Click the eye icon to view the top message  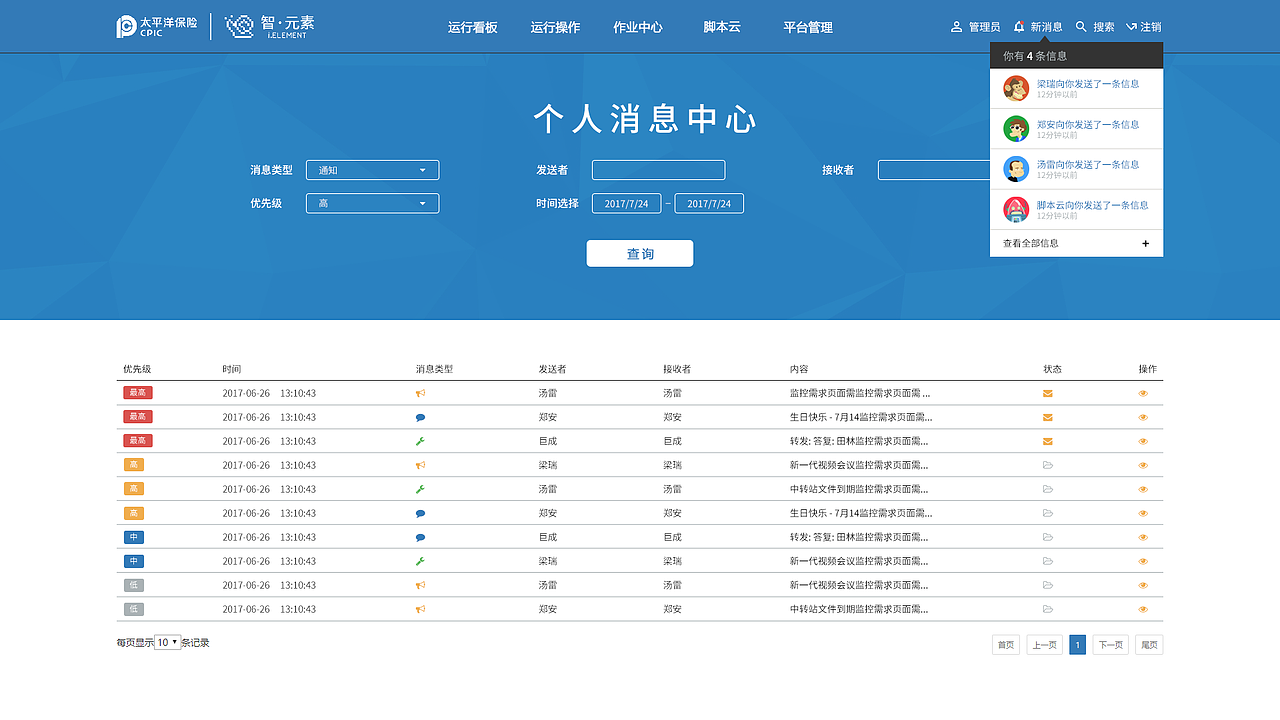point(1142,393)
